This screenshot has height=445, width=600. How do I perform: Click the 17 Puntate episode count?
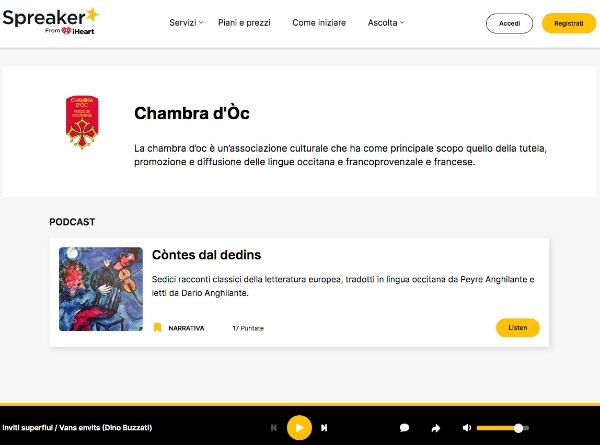point(248,328)
